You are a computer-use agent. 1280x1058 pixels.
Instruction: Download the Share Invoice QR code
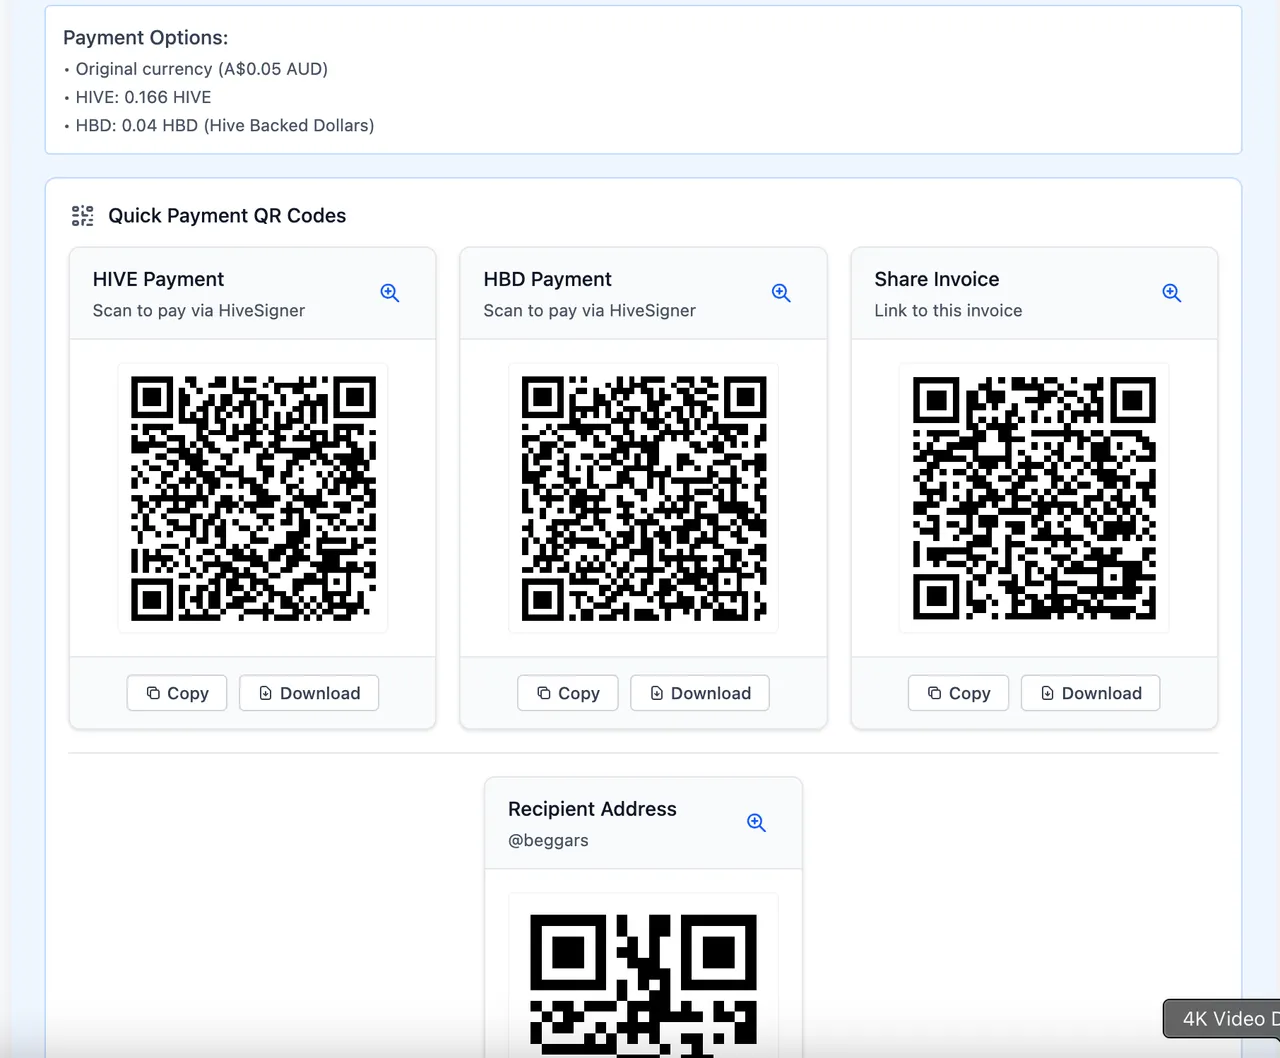[1091, 693]
